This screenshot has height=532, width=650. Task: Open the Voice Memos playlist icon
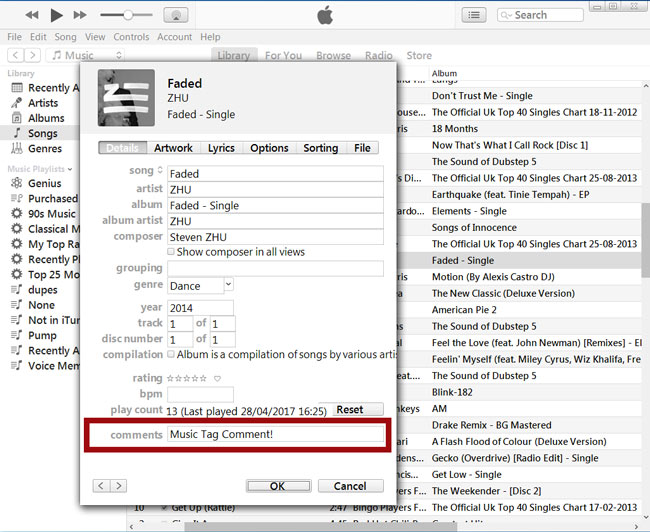point(17,365)
